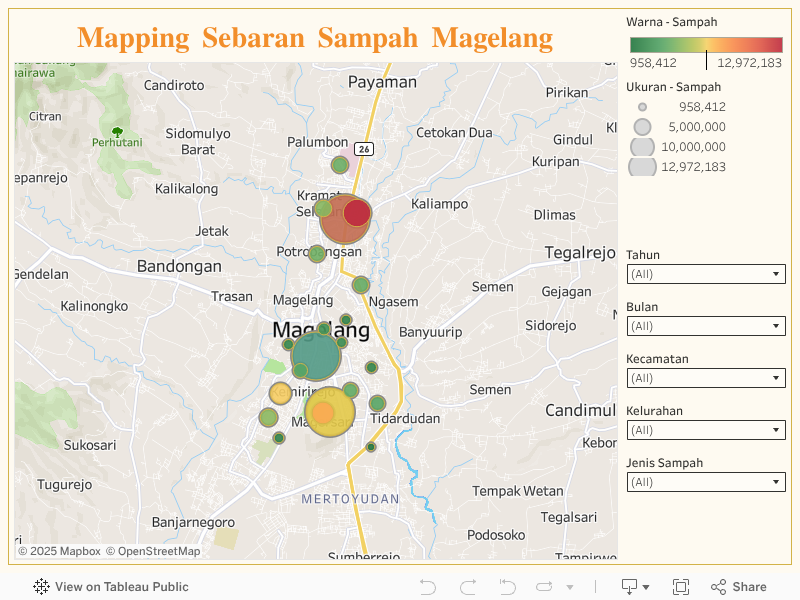The width and height of the screenshot is (800, 600).
Task: Click the Tegalrejo map label
Action: pos(580,253)
